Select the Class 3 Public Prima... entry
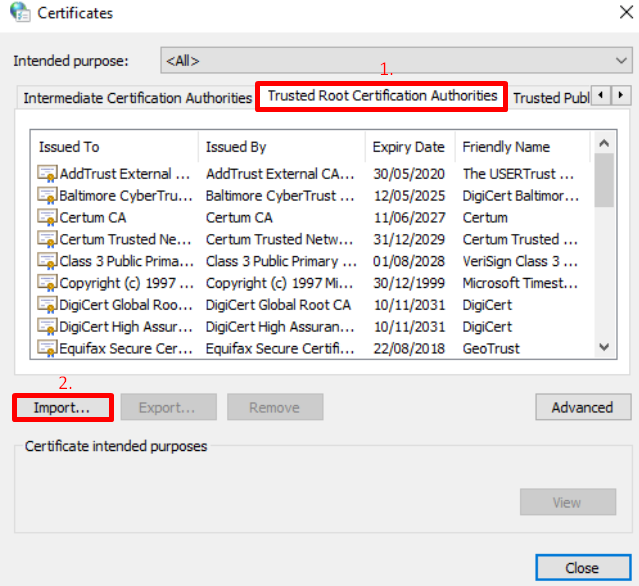Screen dimensions: 639x586 click(126, 261)
